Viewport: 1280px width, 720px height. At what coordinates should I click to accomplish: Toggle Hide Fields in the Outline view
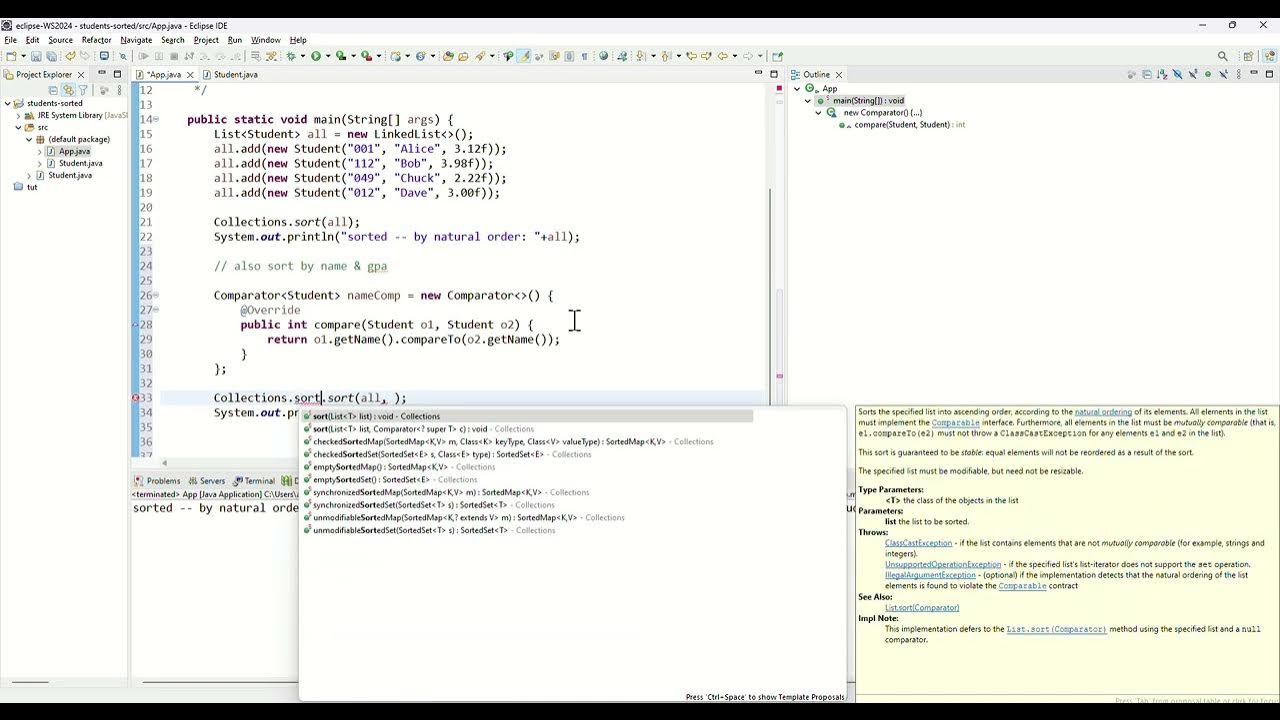[x=1178, y=72]
